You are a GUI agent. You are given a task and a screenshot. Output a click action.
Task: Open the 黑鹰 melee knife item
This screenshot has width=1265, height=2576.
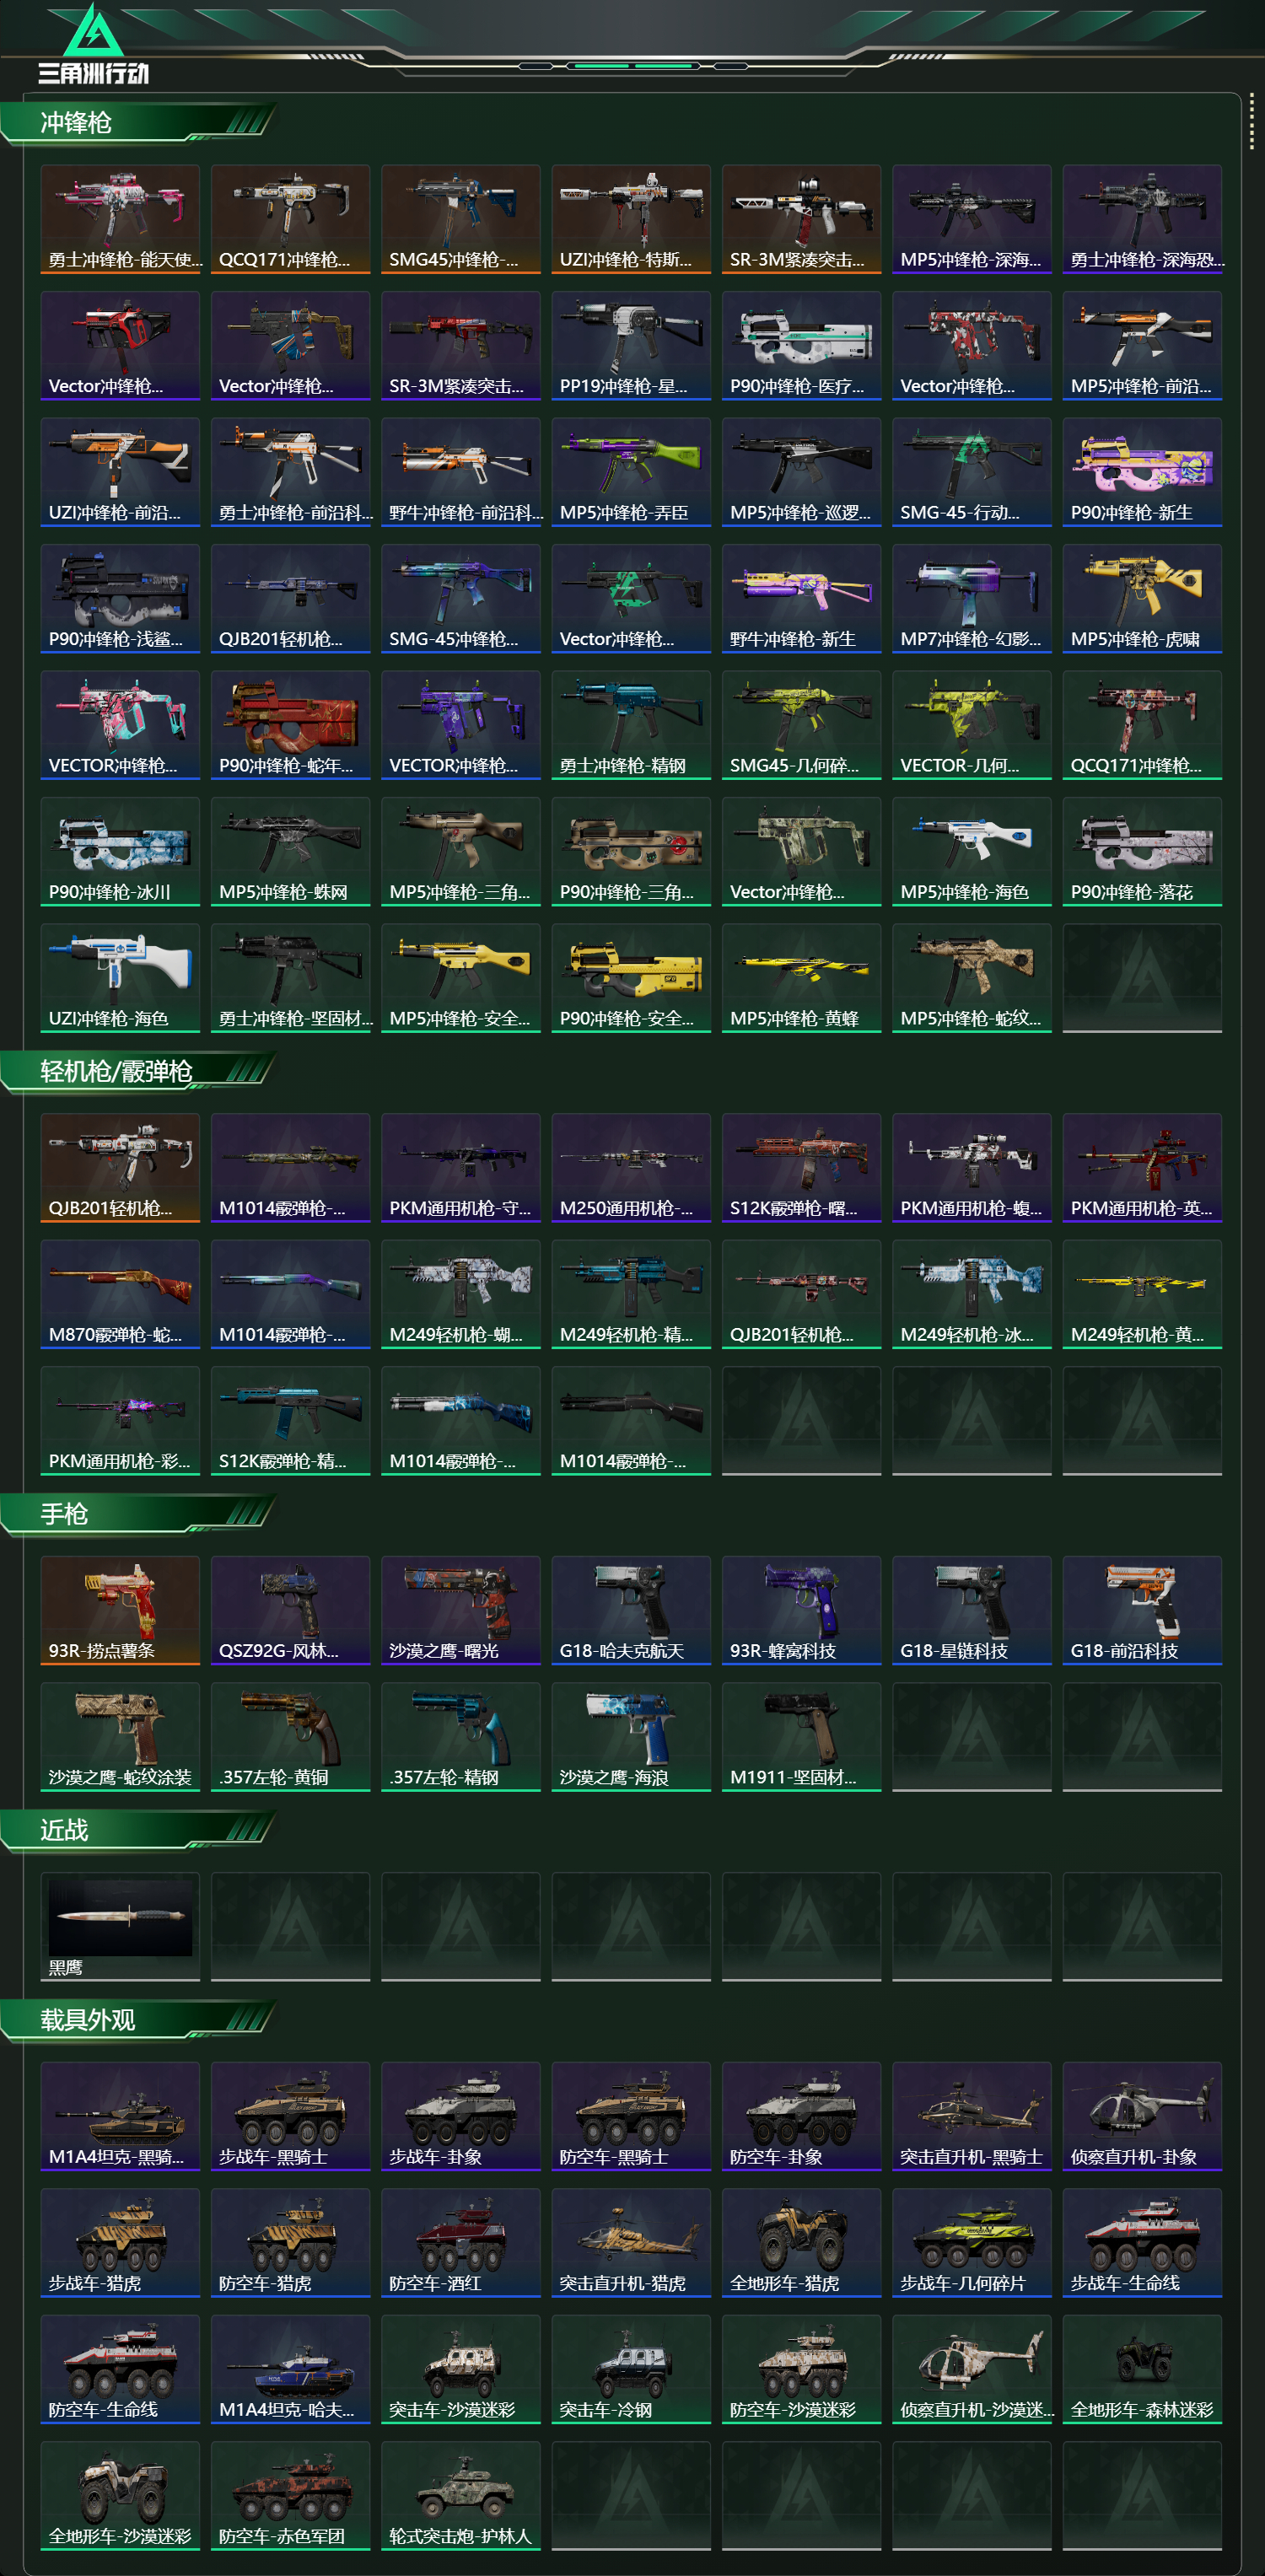(120, 1926)
